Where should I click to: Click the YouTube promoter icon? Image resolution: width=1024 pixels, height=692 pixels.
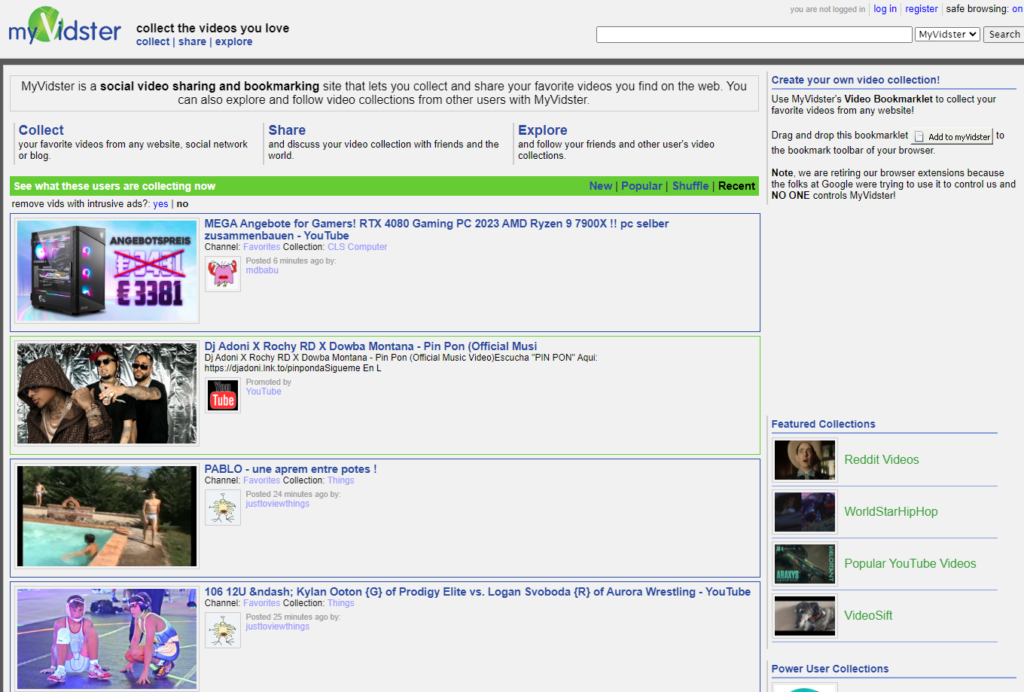coord(223,395)
